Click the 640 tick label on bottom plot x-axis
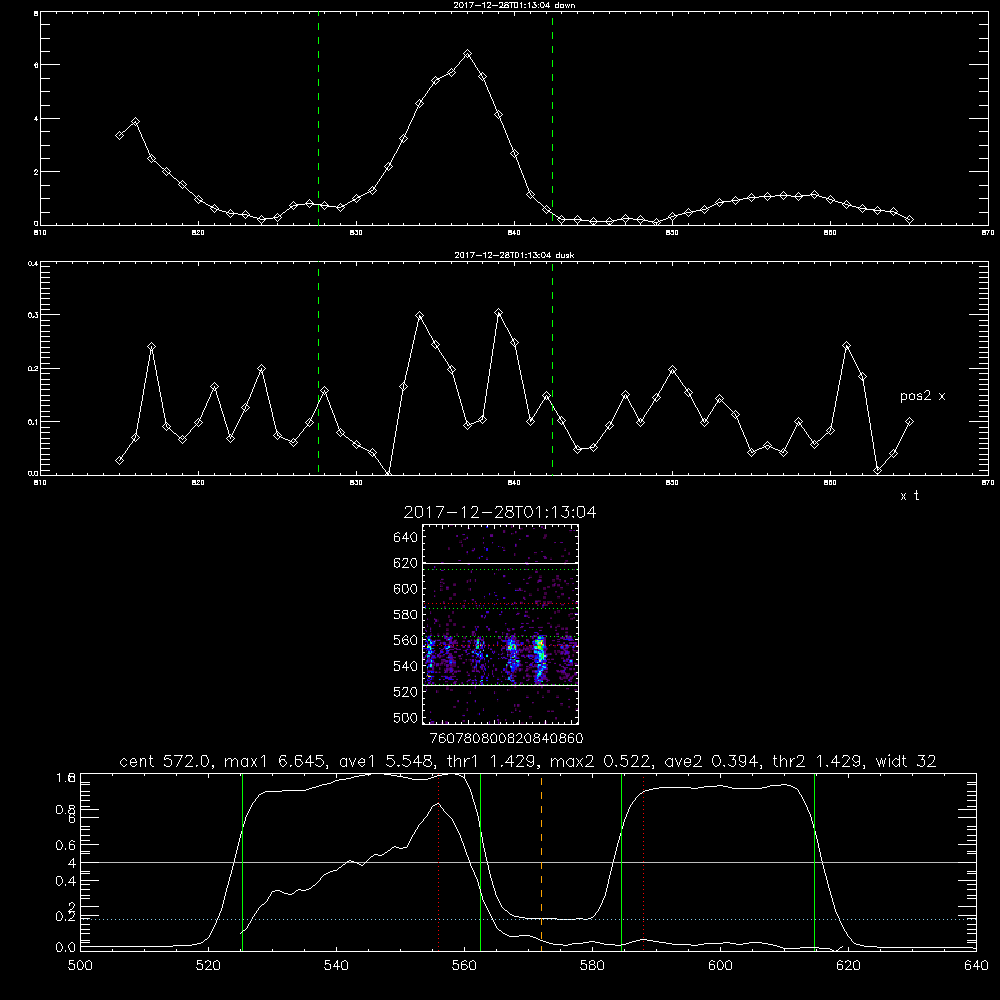The width and height of the screenshot is (1000, 1000). pyautogui.click(x=976, y=966)
